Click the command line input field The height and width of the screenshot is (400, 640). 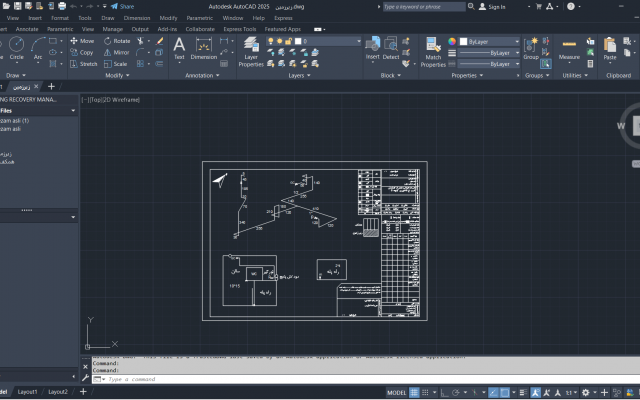coord(250,379)
